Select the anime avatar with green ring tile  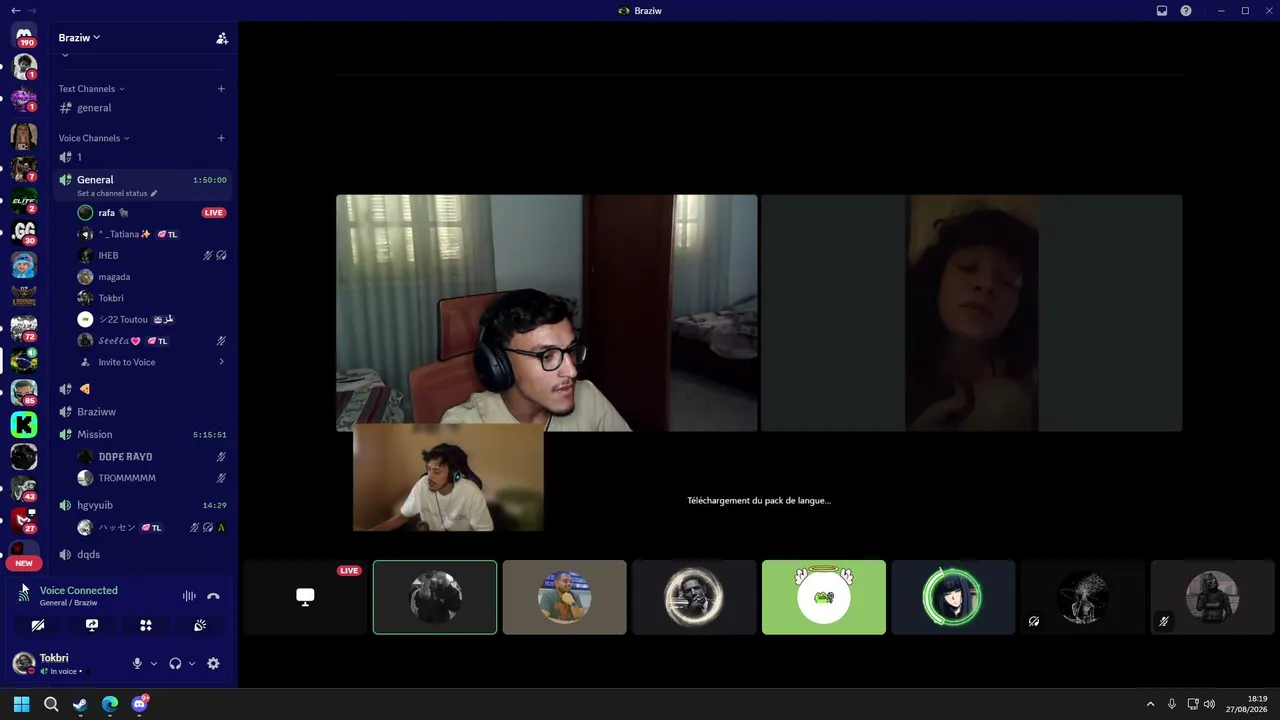click(953, 597)
